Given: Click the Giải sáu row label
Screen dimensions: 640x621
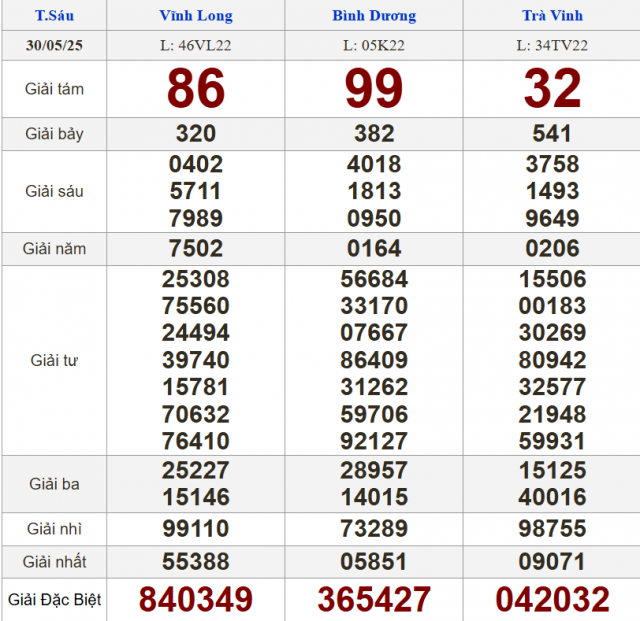Looking at the screenshot, I should [54, 191].
